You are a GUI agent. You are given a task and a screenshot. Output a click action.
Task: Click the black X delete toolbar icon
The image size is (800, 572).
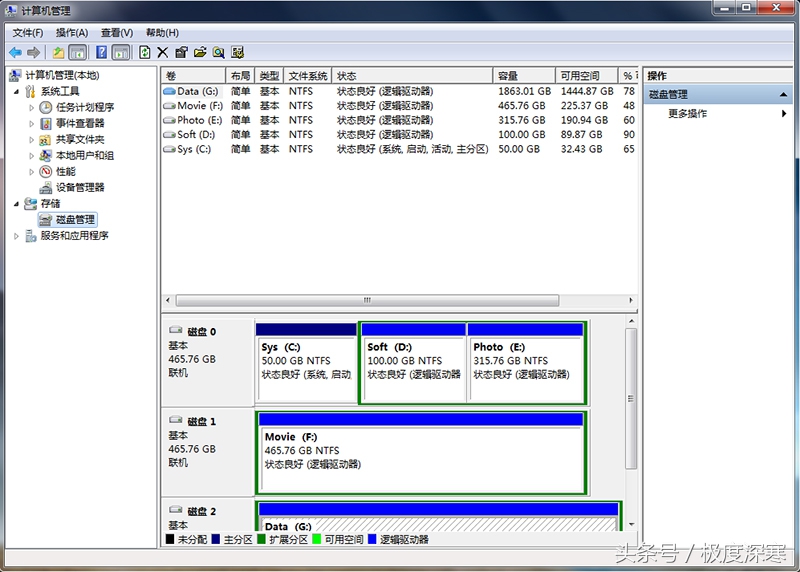coord(163,52)
